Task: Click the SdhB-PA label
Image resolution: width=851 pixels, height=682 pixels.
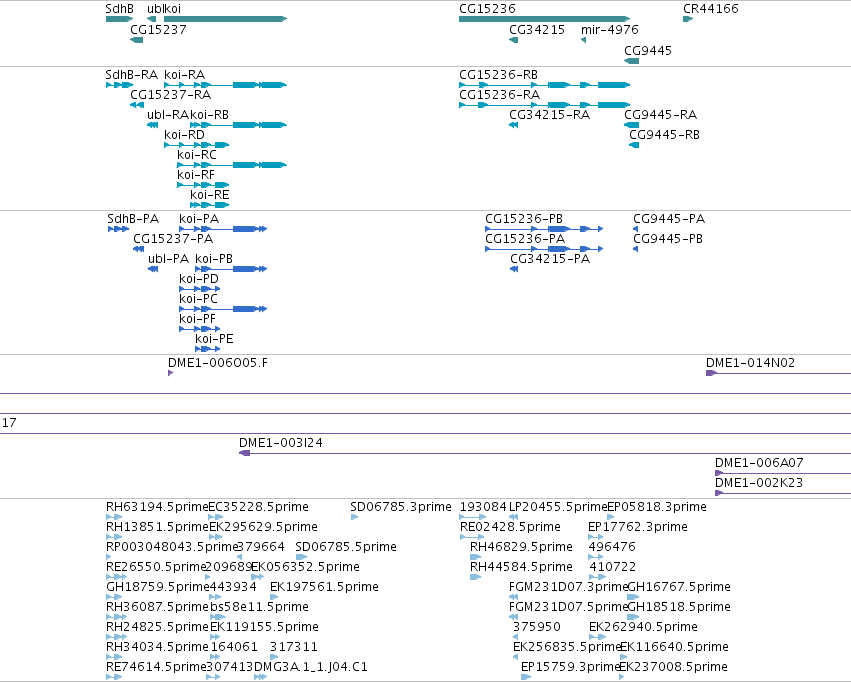Action: tap(133, 219)
